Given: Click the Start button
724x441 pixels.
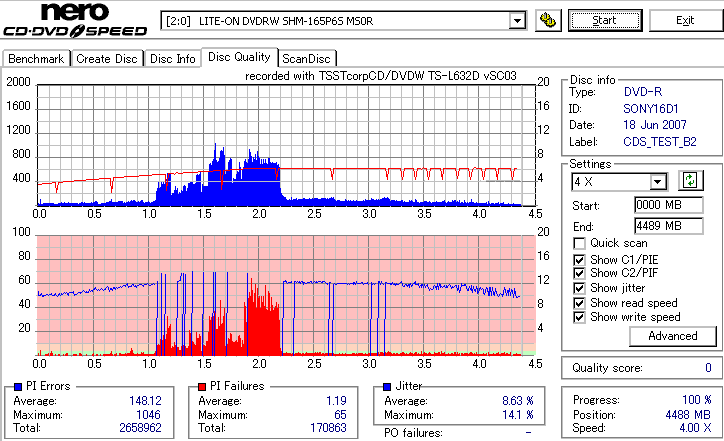Looking at the screenshot, I should tap(605, 20).
